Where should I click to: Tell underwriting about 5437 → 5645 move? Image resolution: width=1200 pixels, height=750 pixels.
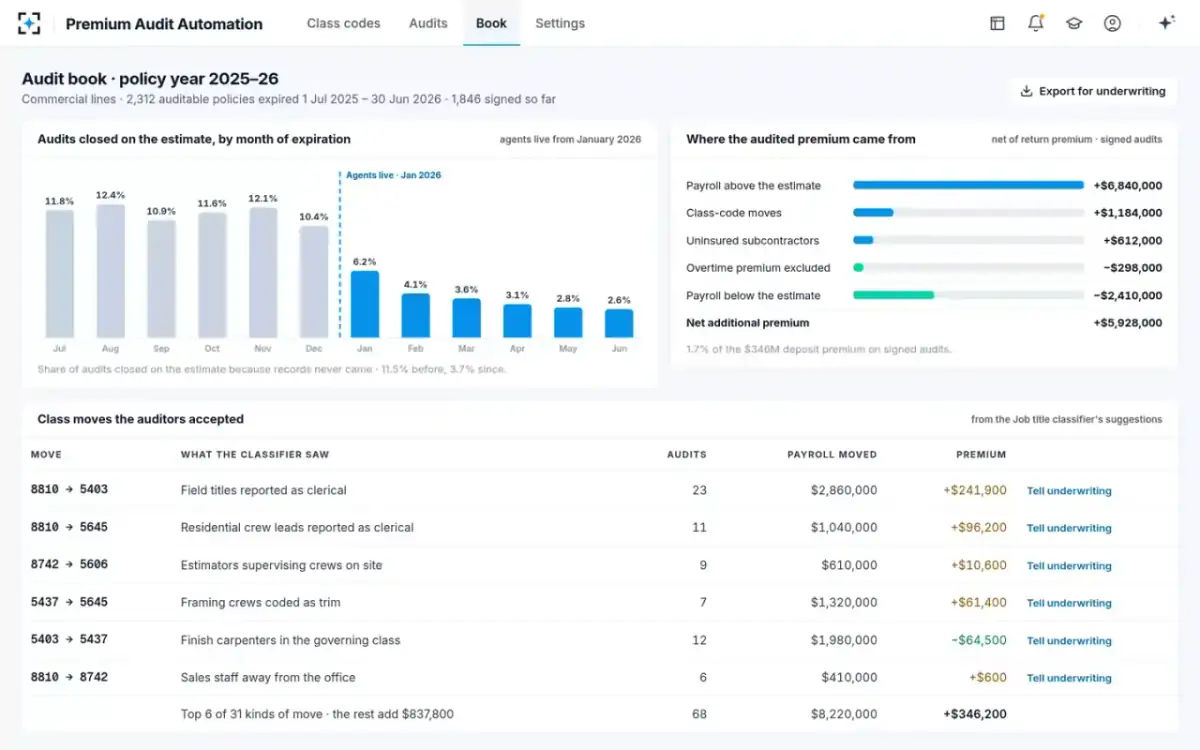(1069, 603)
